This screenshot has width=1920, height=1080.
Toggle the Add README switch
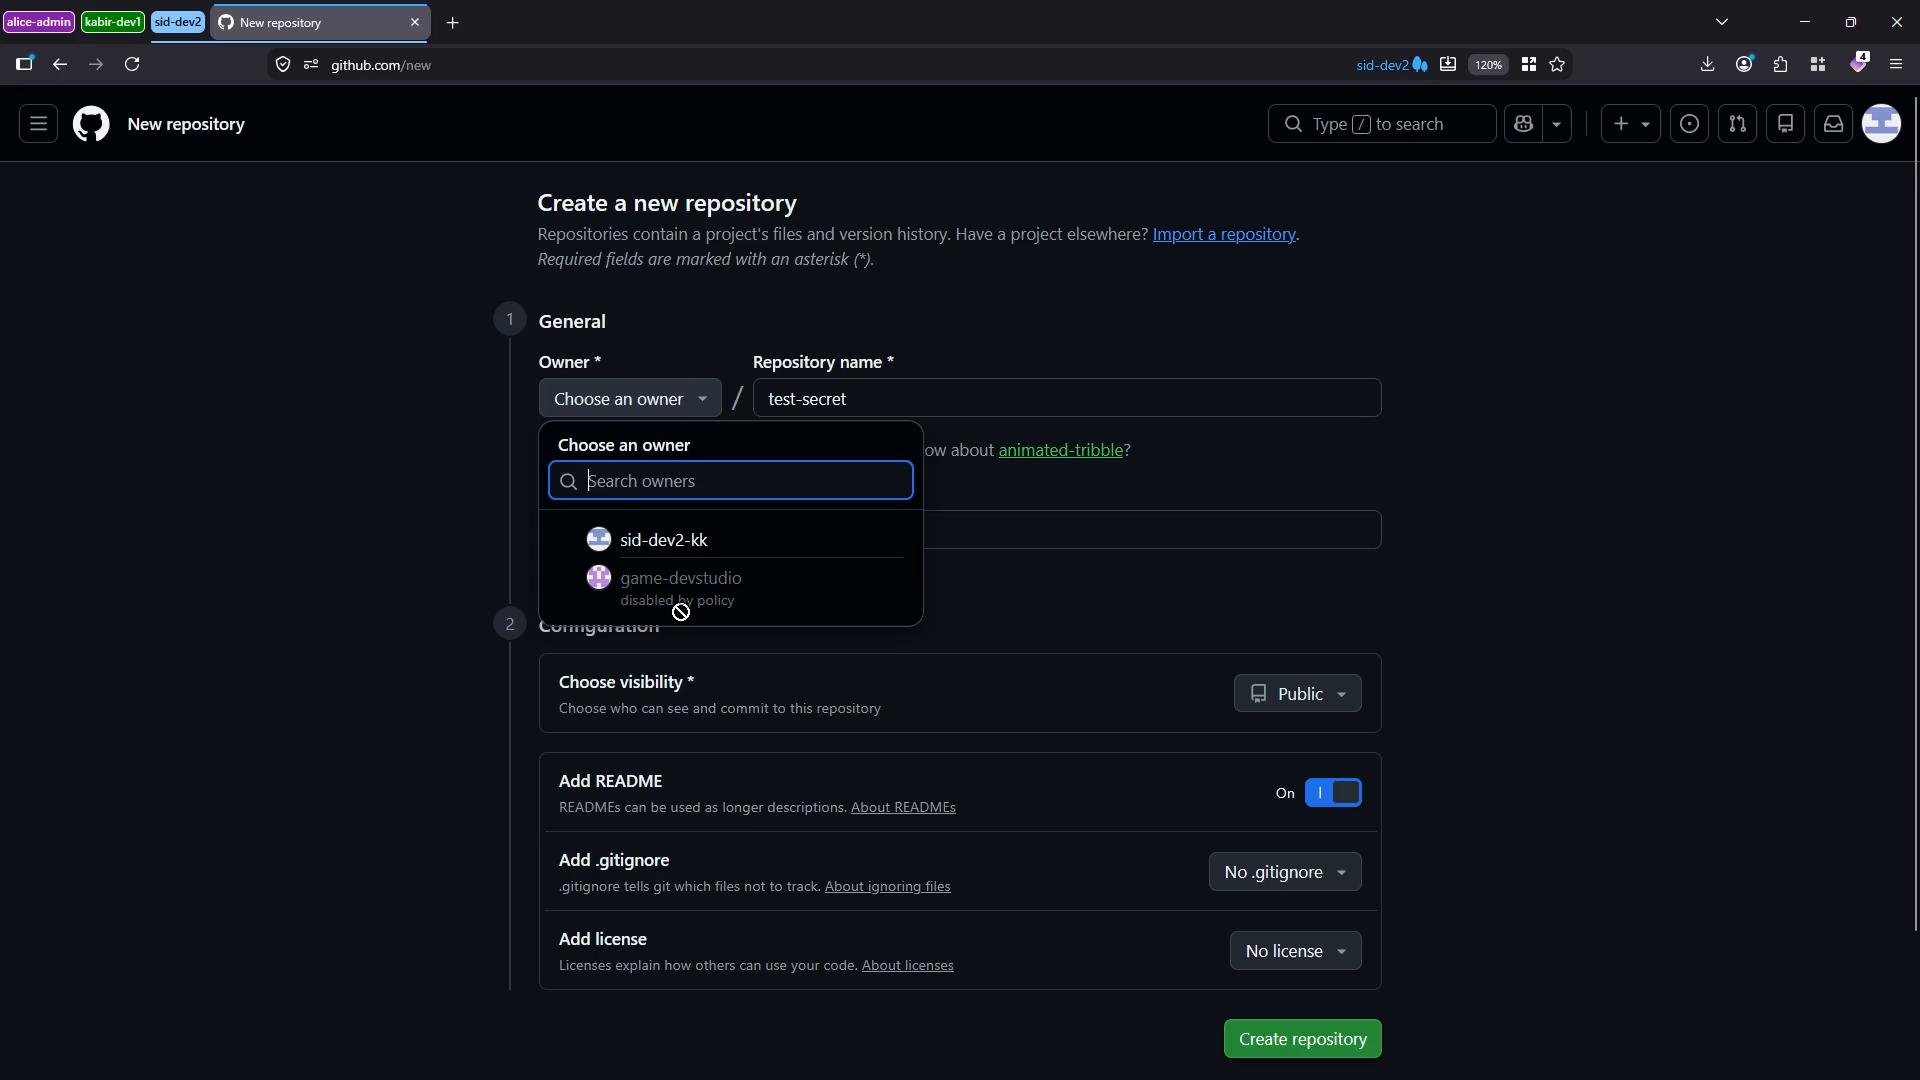1333,793
